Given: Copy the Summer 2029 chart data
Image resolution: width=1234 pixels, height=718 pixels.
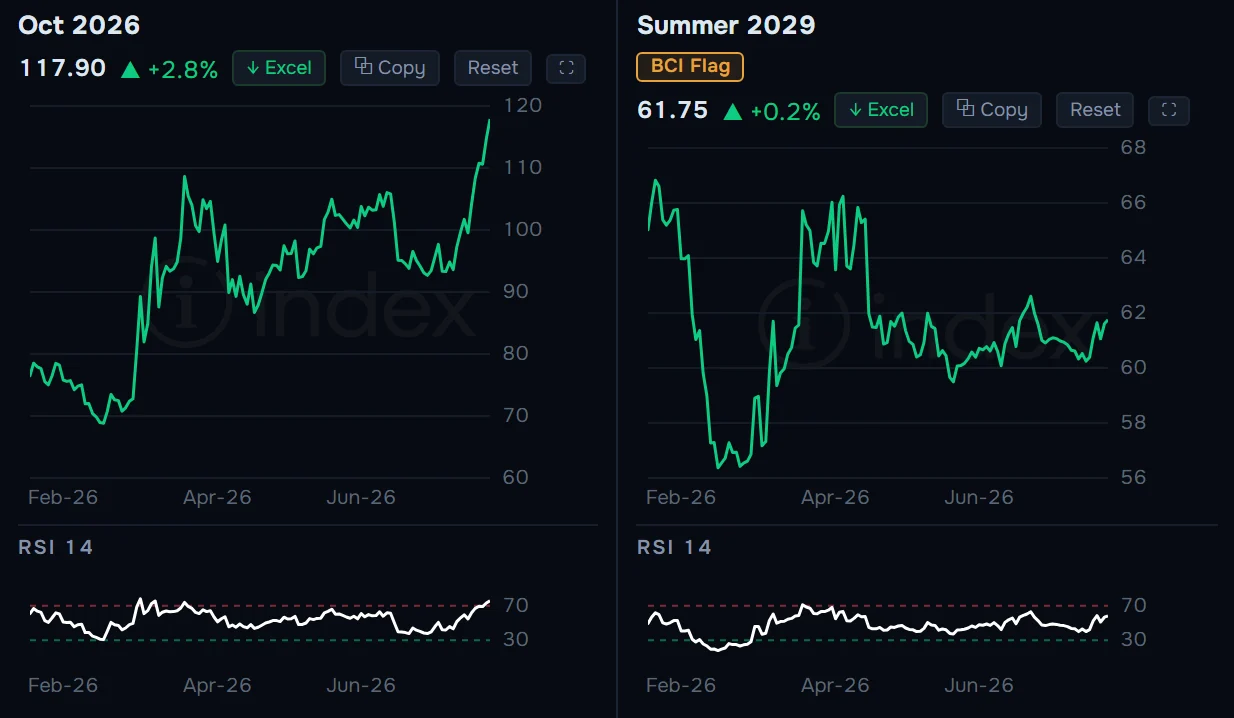Looking at the screenshot, I should (x=992, y=110).
